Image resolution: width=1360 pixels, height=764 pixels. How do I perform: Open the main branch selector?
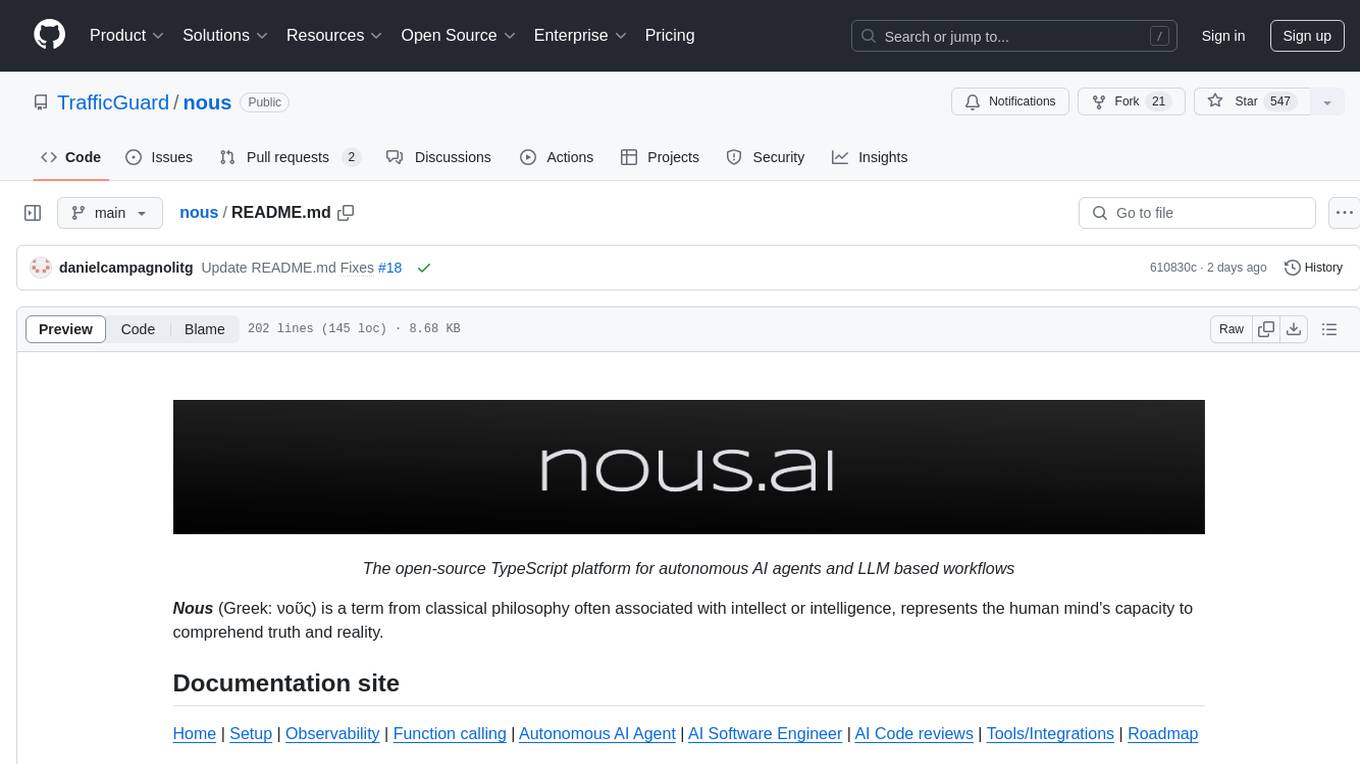click(109, 213)
